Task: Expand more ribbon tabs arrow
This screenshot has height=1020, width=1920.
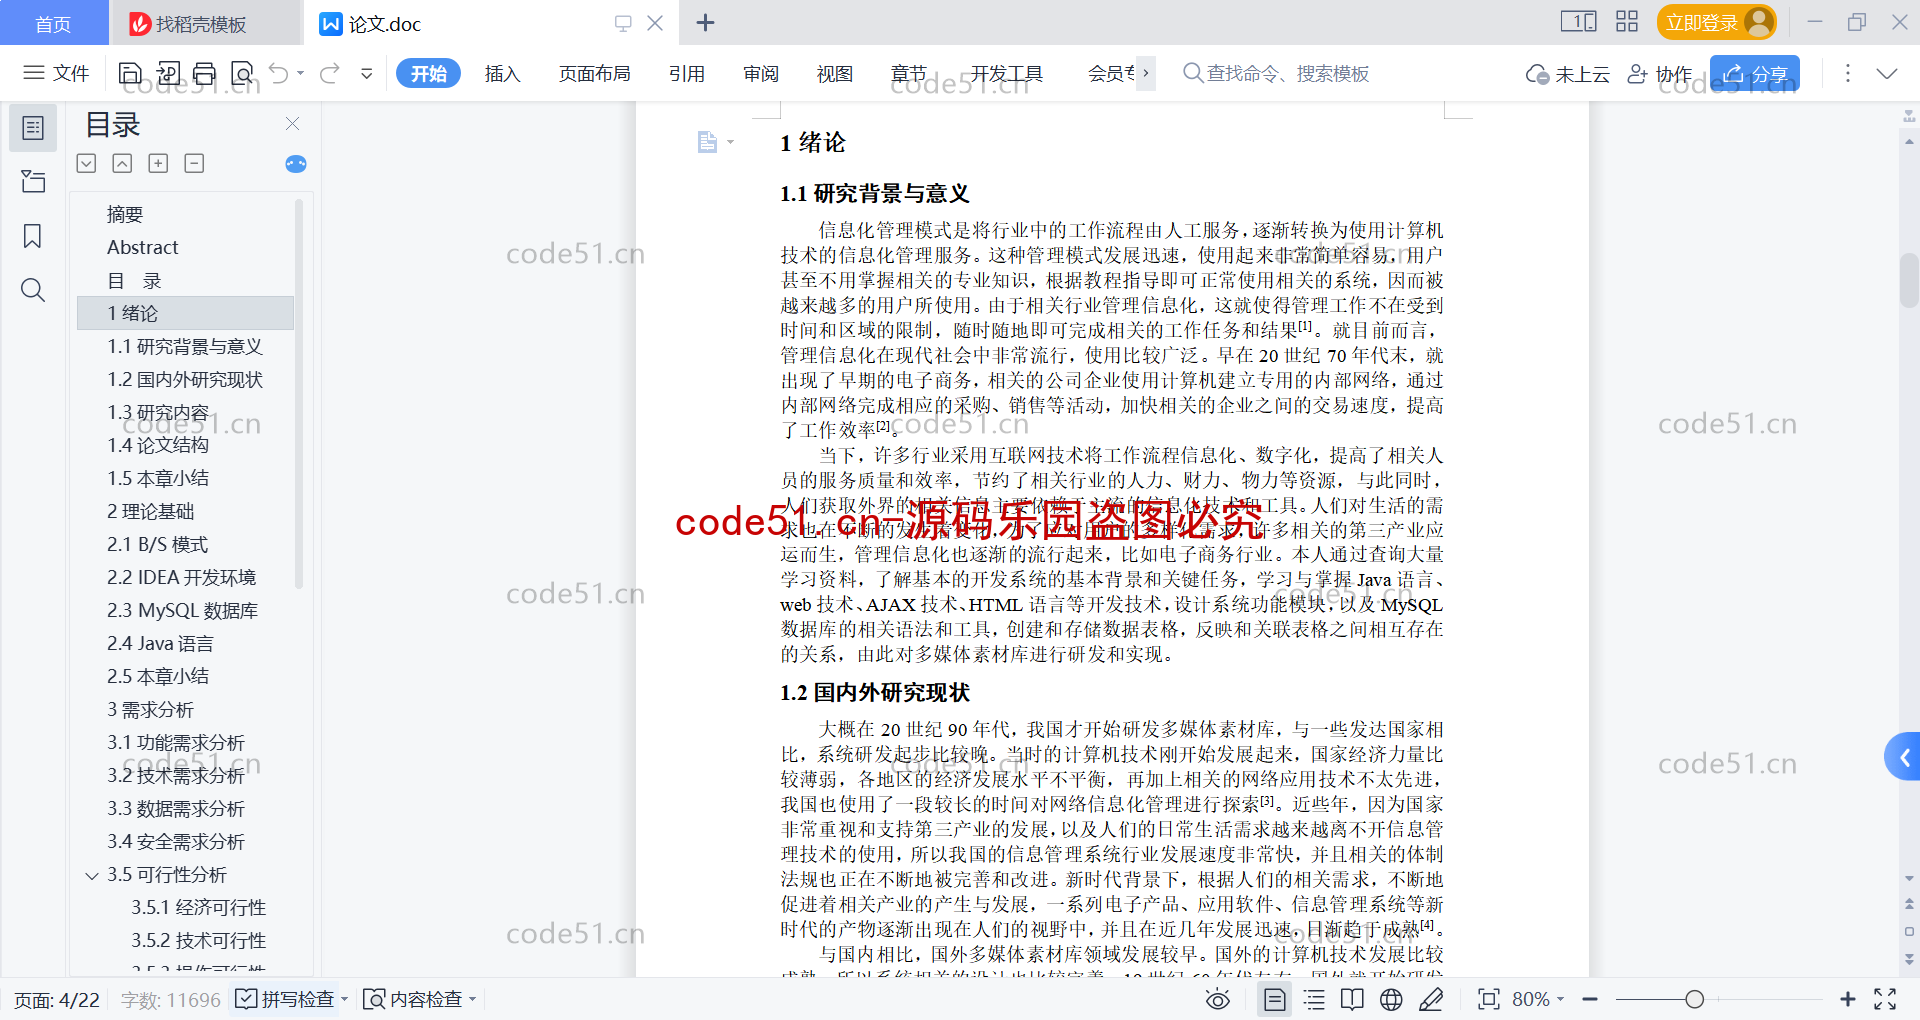Action: 1146,73
